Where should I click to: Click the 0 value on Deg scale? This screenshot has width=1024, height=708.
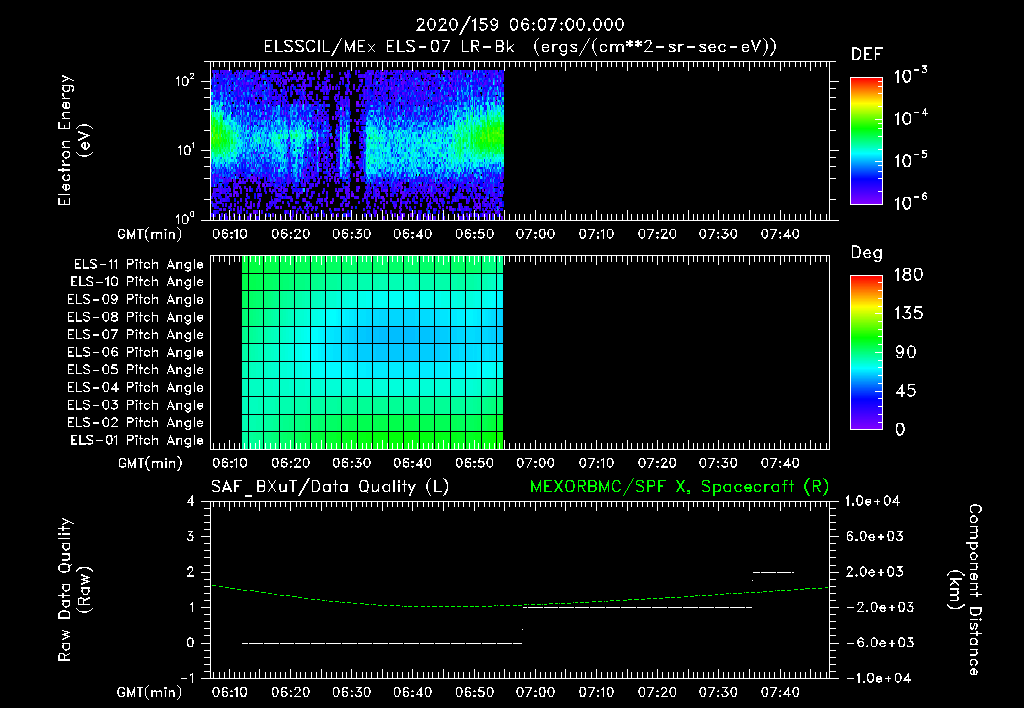point(900,430)
